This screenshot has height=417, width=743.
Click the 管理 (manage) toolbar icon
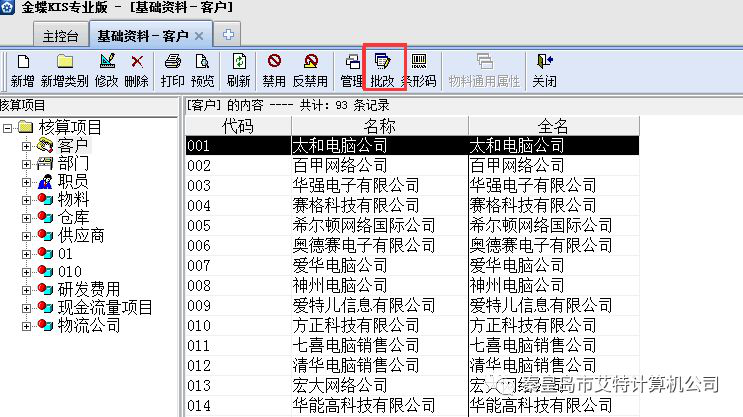pos(352,62)
